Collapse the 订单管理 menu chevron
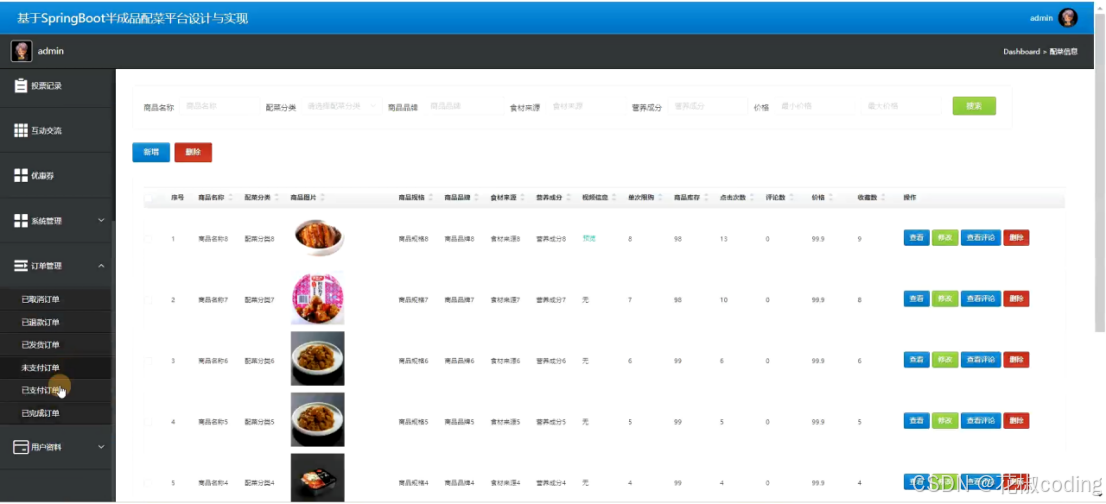The image size is (1106, 504). pyautogui.click(x=101, y=266)
